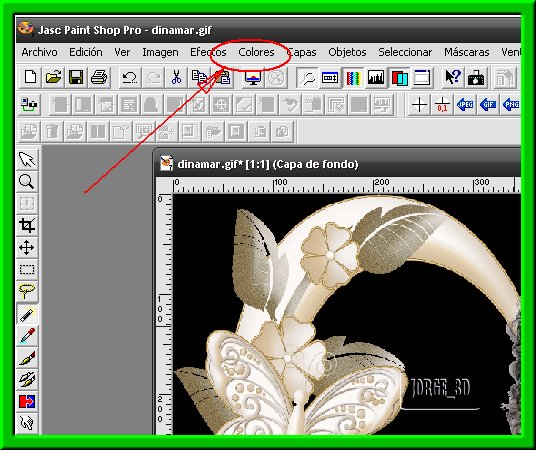Toggle the color palette toolbar button
Image resolution: width=536 pixels, height=450 pixels.
click(x=353, y=77)
